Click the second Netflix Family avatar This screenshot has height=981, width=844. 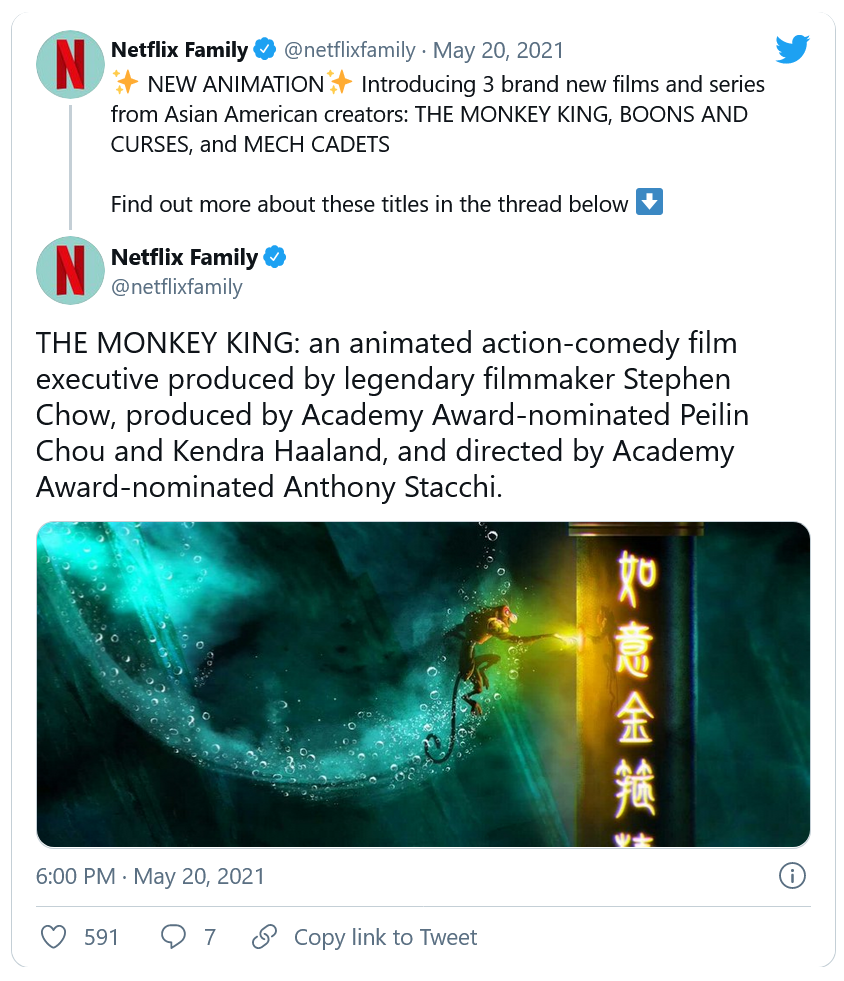70,270
